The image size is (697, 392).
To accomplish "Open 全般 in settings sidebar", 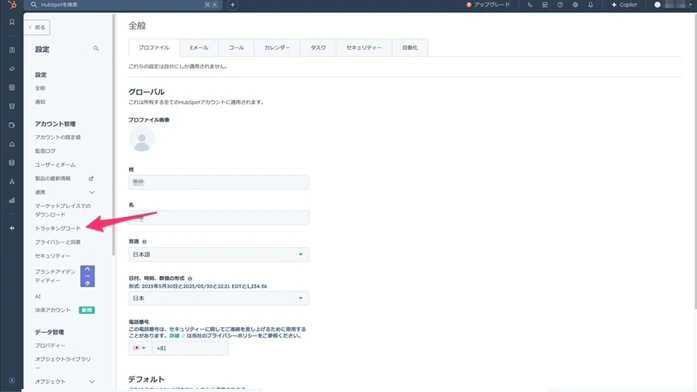I will point(40,88).
